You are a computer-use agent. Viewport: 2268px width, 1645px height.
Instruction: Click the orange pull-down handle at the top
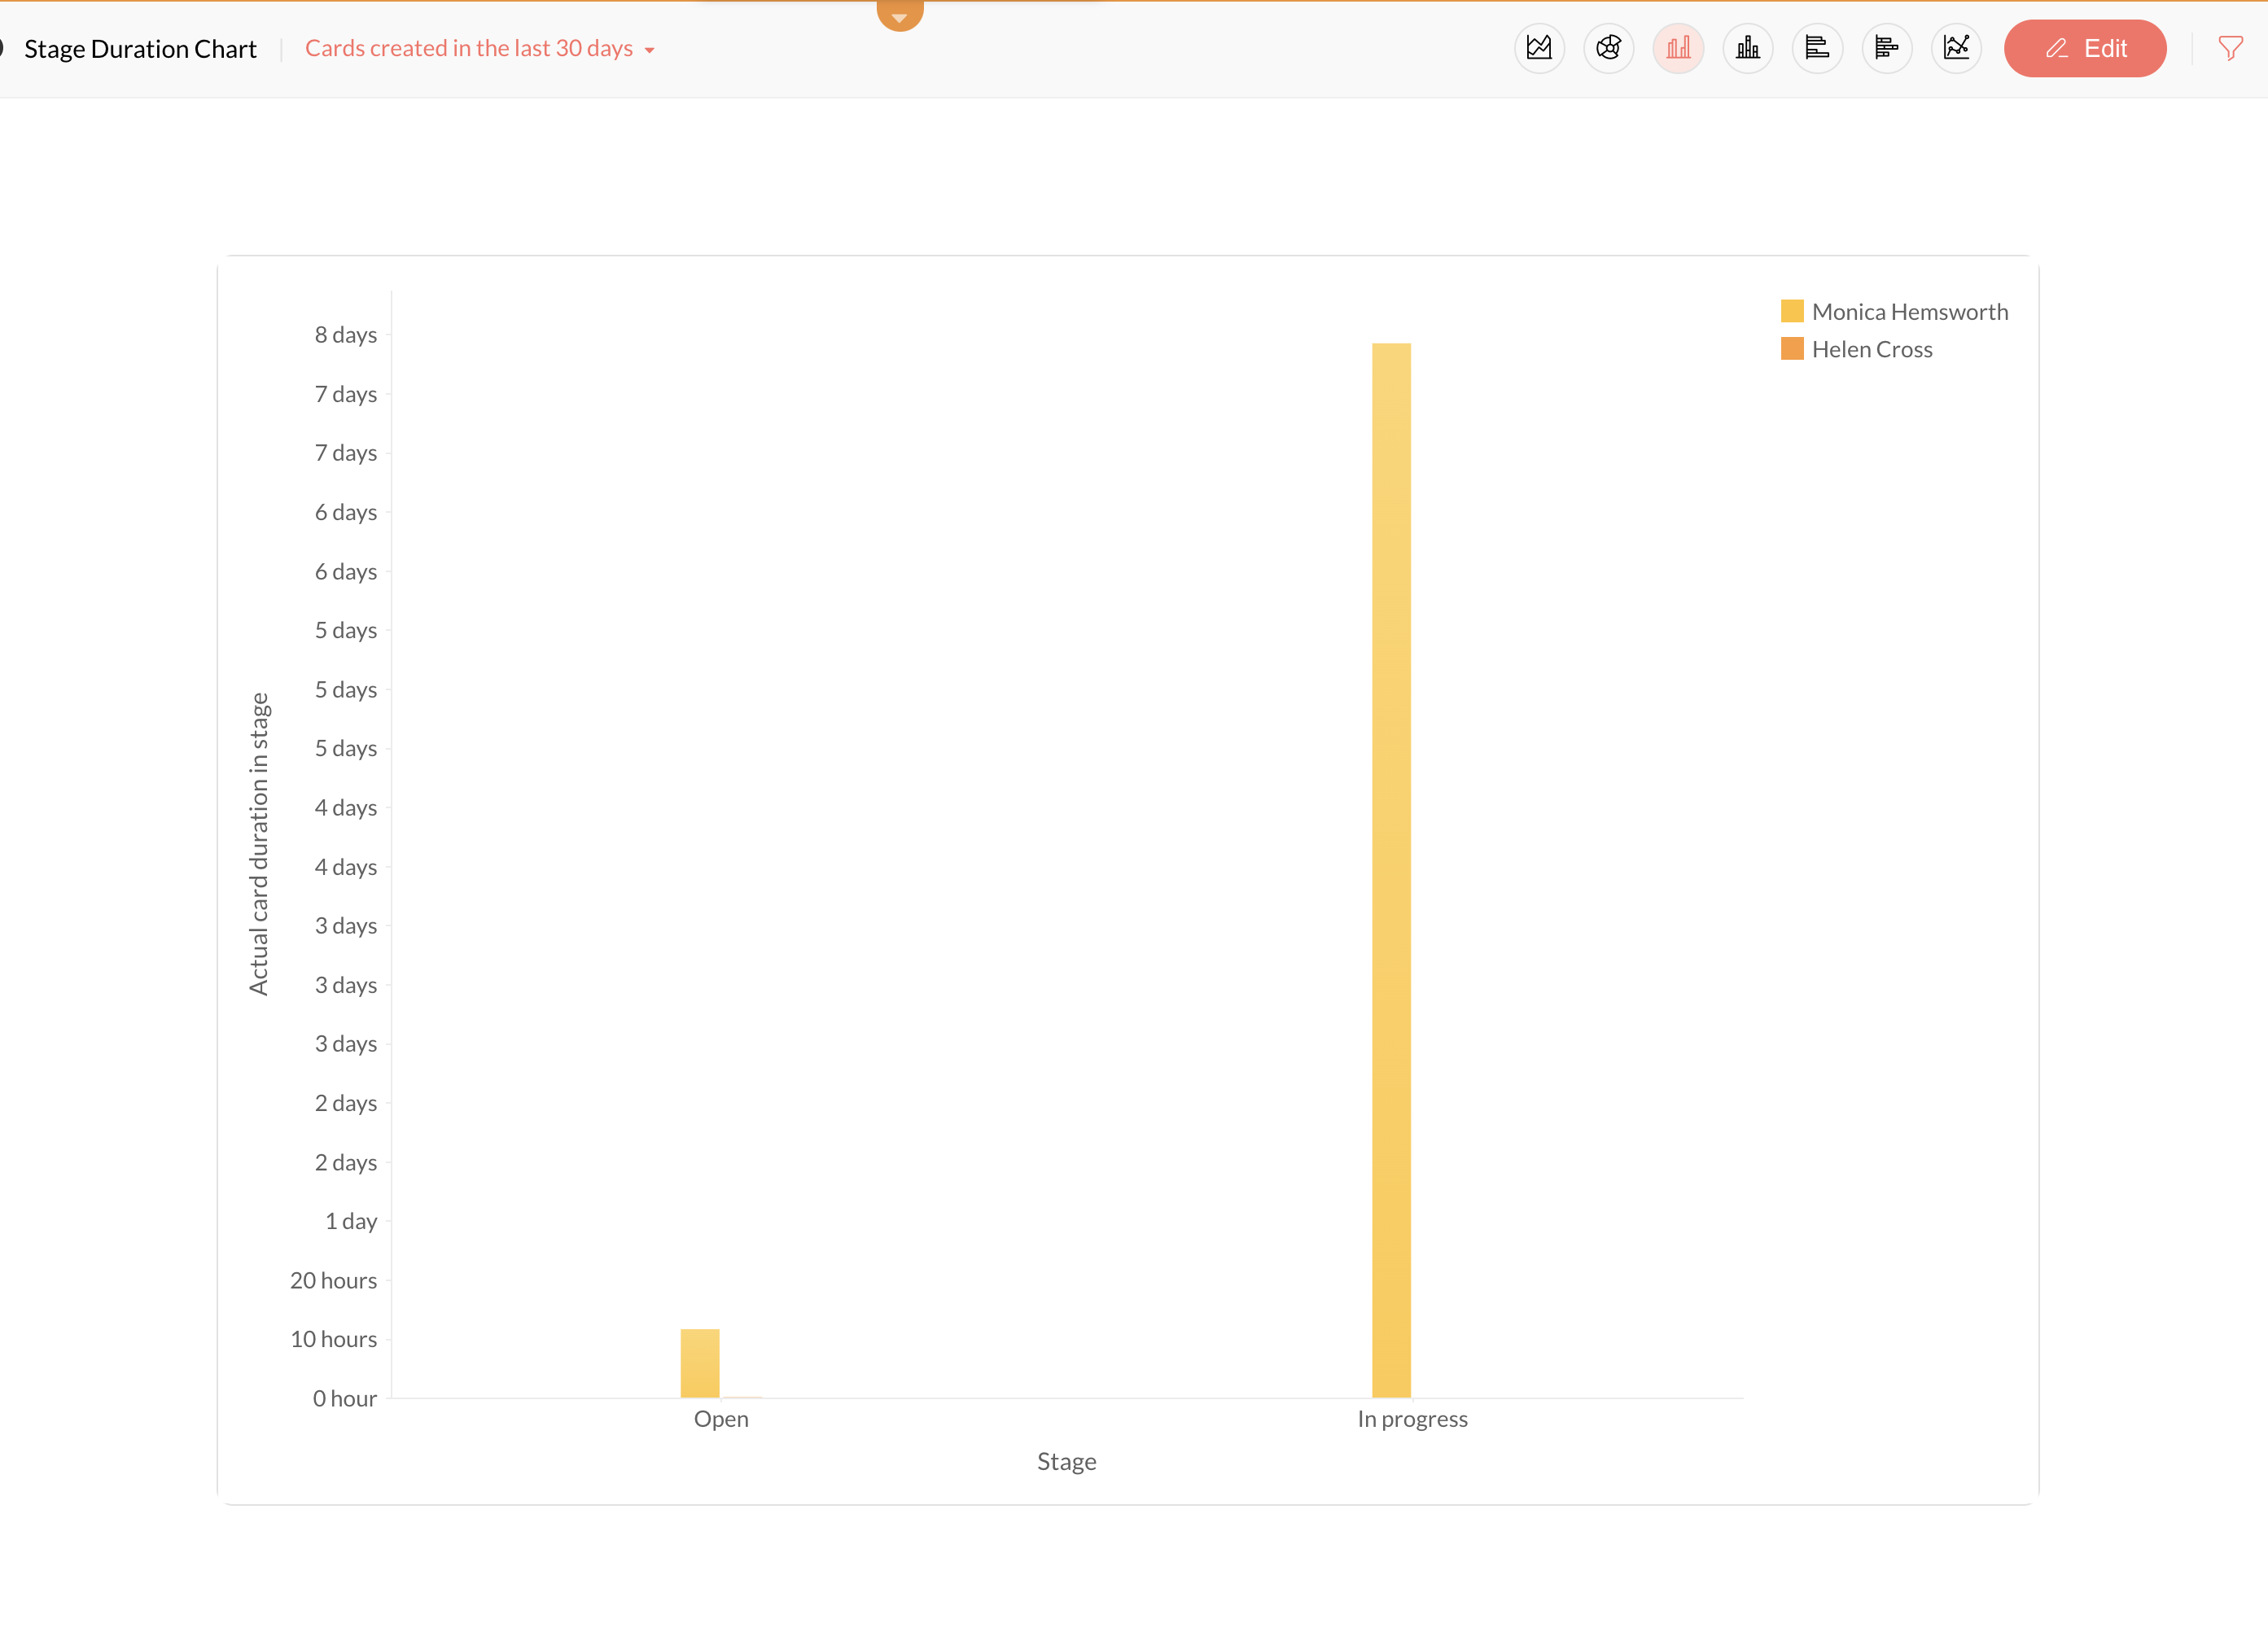(899, 14)
